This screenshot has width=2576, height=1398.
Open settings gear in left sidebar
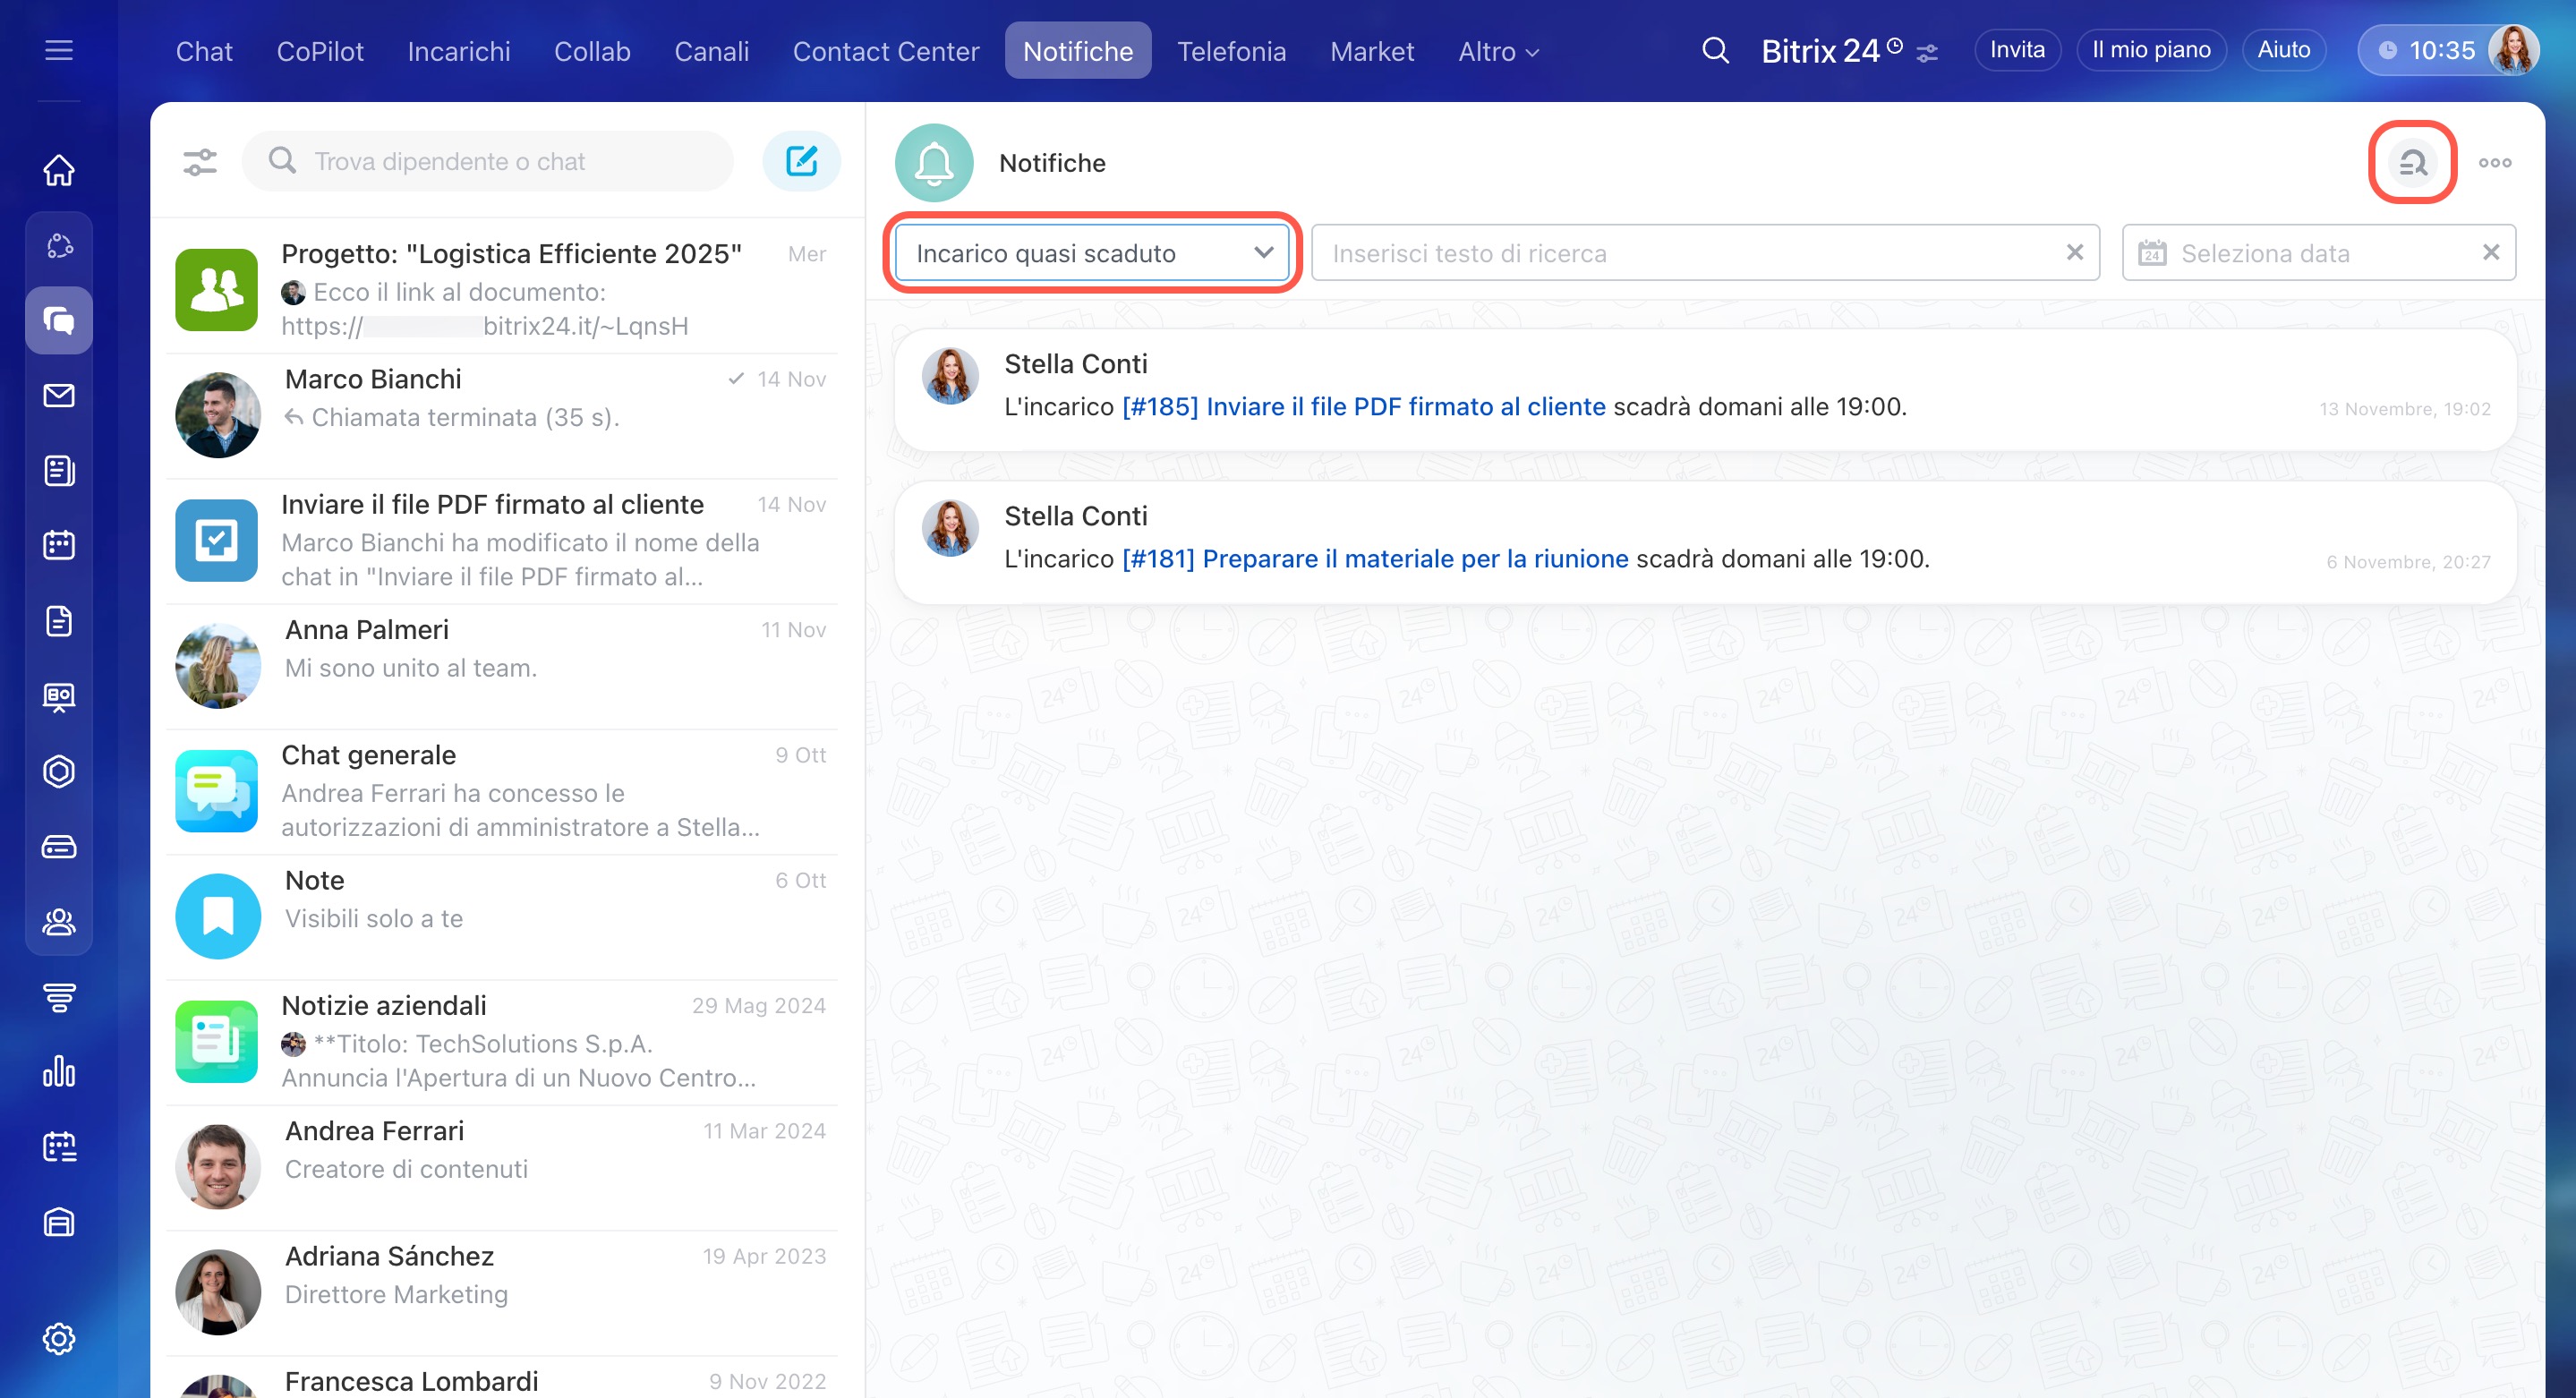pyautogui.click(x=59, y=1338)
